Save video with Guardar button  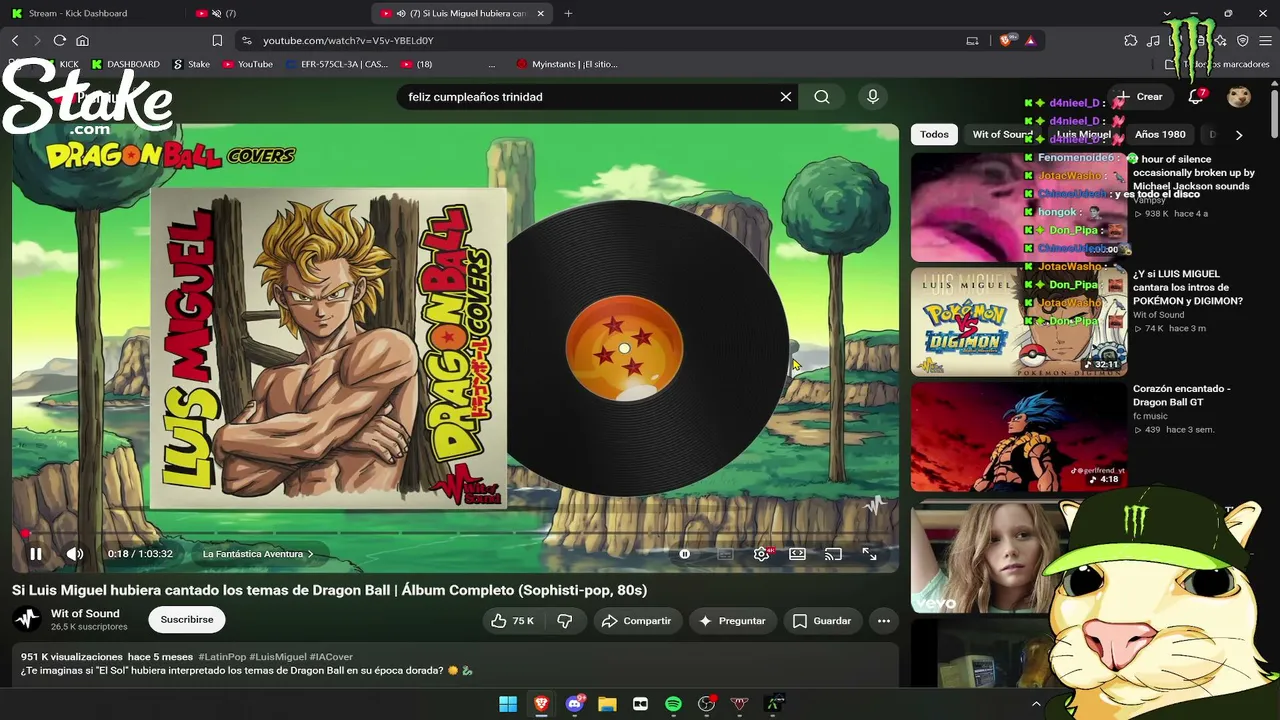(821, 621)
